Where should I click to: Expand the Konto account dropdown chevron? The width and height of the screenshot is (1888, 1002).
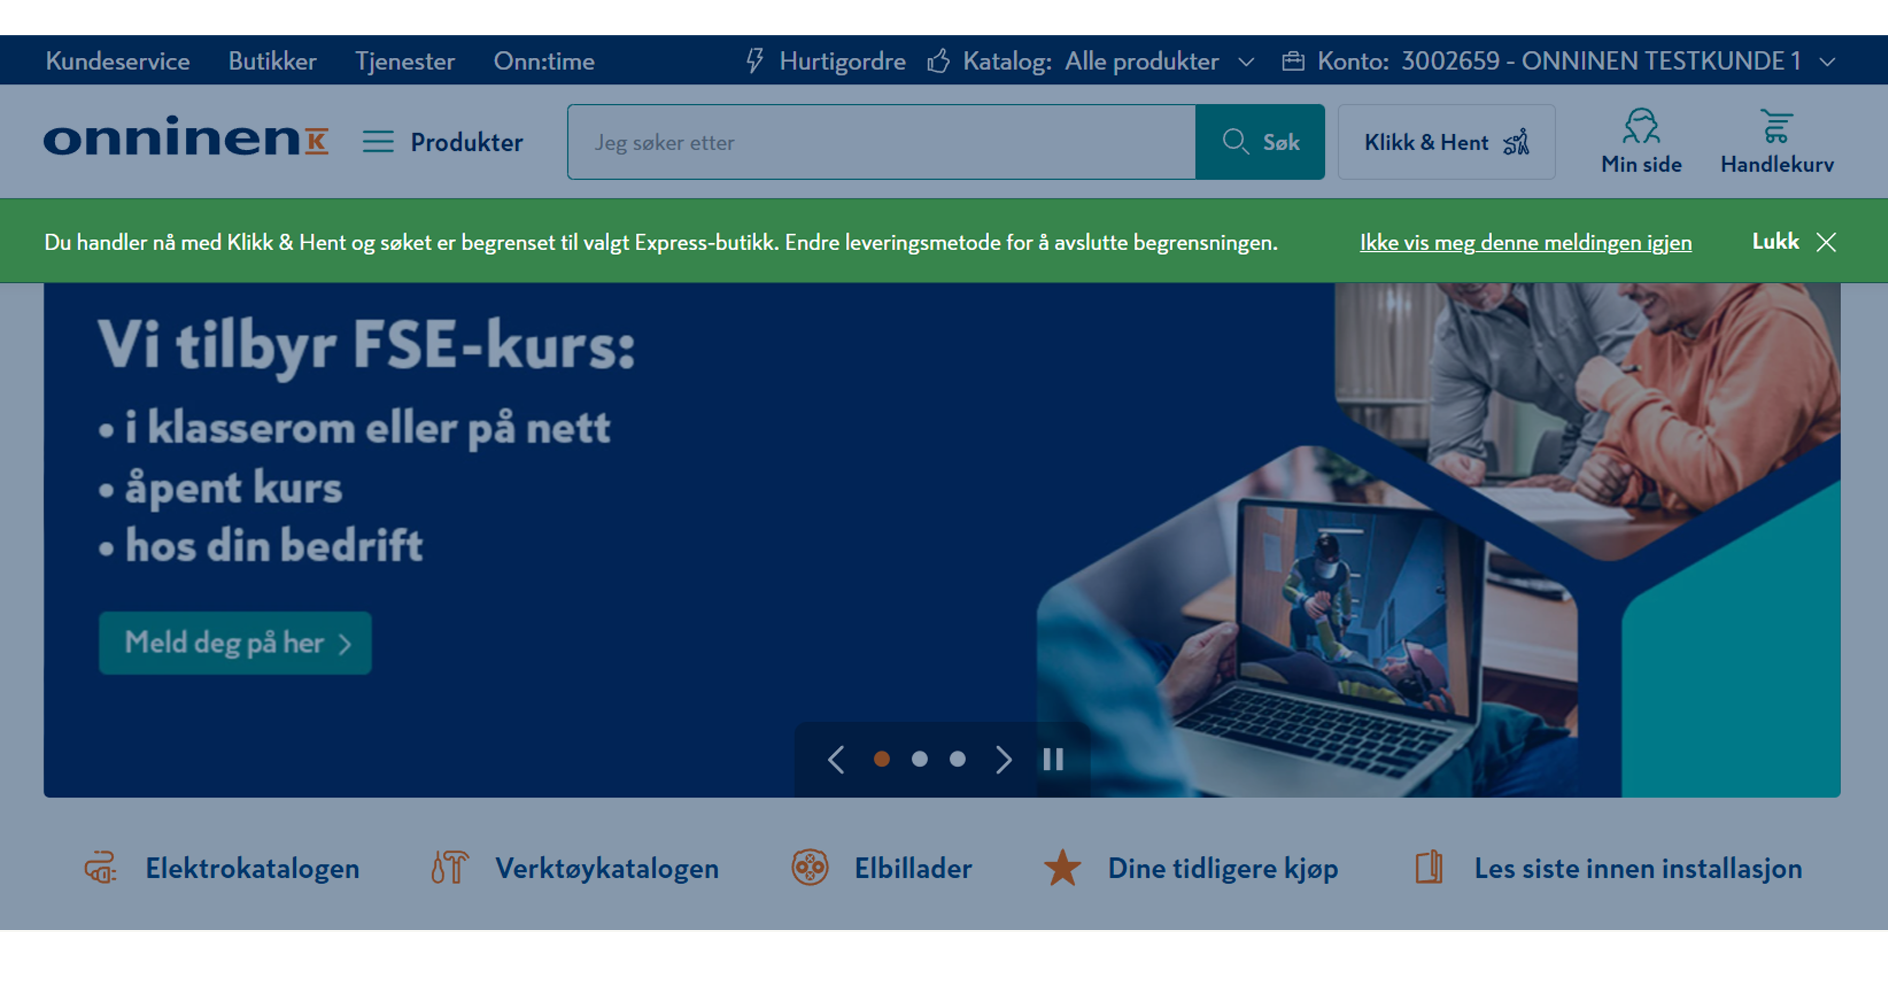point(1827,62)
